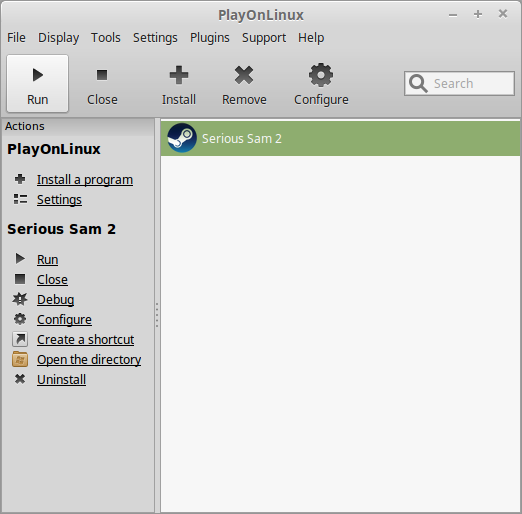Click the Run link under Serious Sam 2

point(48,259)
